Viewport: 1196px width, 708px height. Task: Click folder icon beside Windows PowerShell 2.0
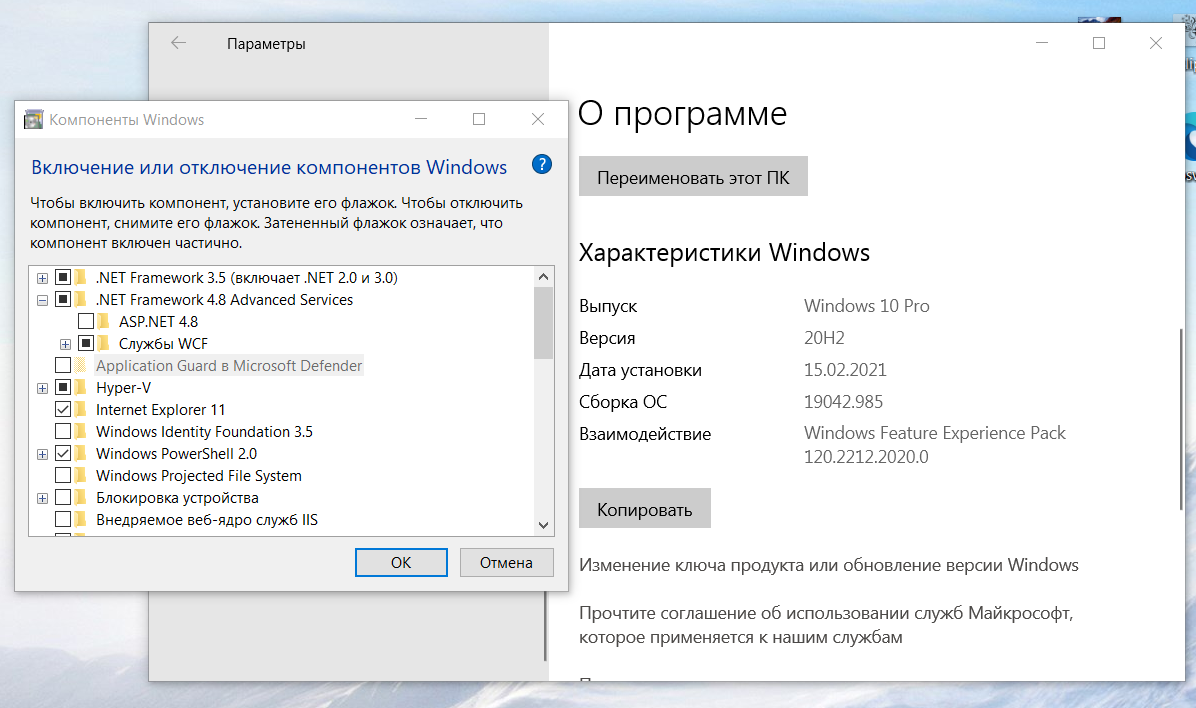point(82,454)
